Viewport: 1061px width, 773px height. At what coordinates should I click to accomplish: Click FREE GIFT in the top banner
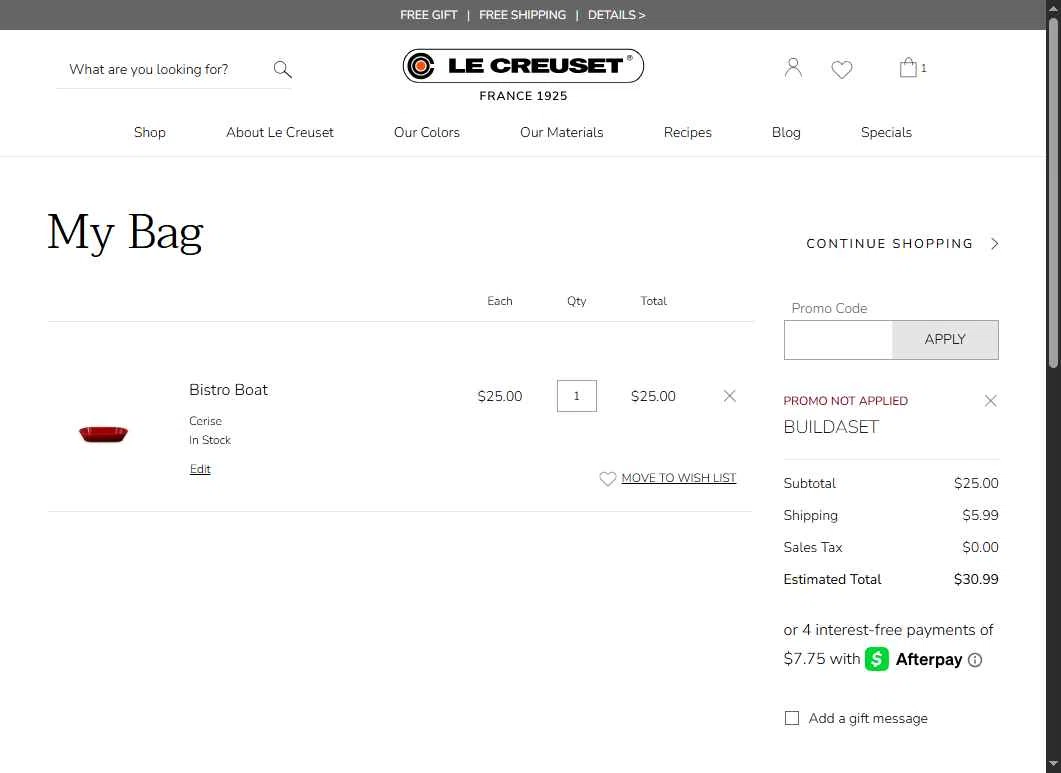pyautogui.click(x=428, y=15)
